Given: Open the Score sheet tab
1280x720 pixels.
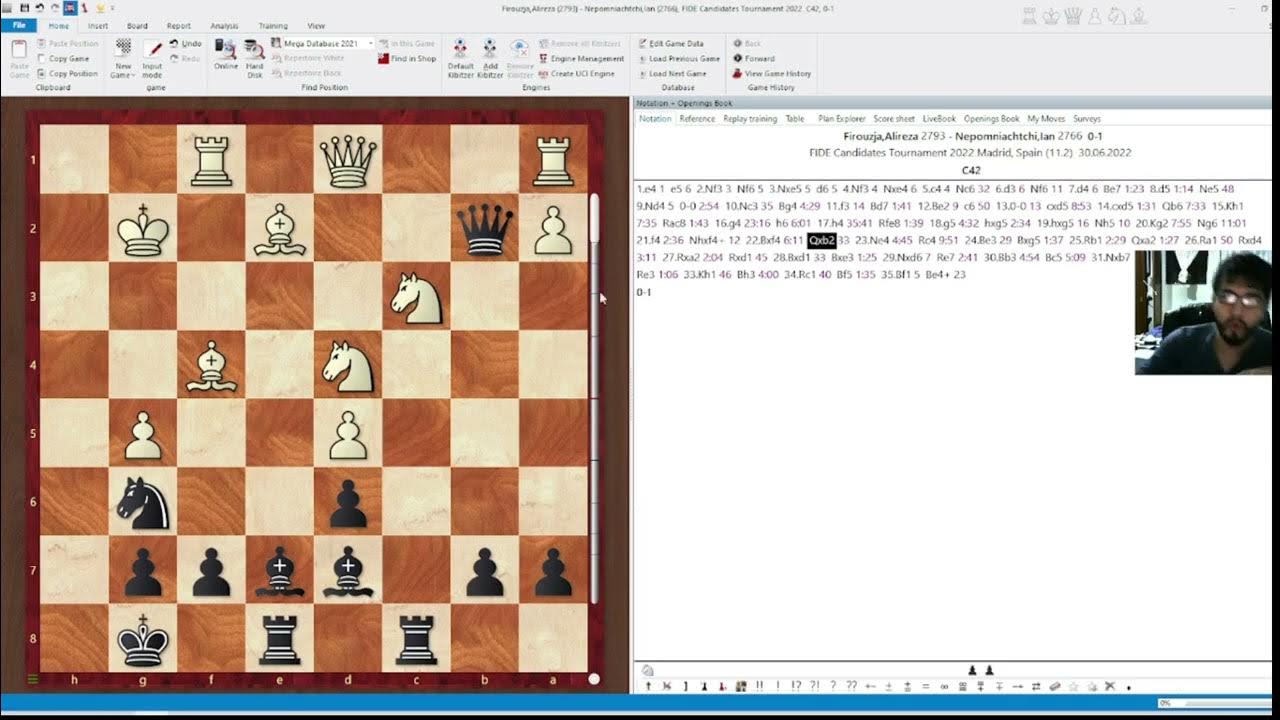Looking at the screenshot, I should (894, 119).
